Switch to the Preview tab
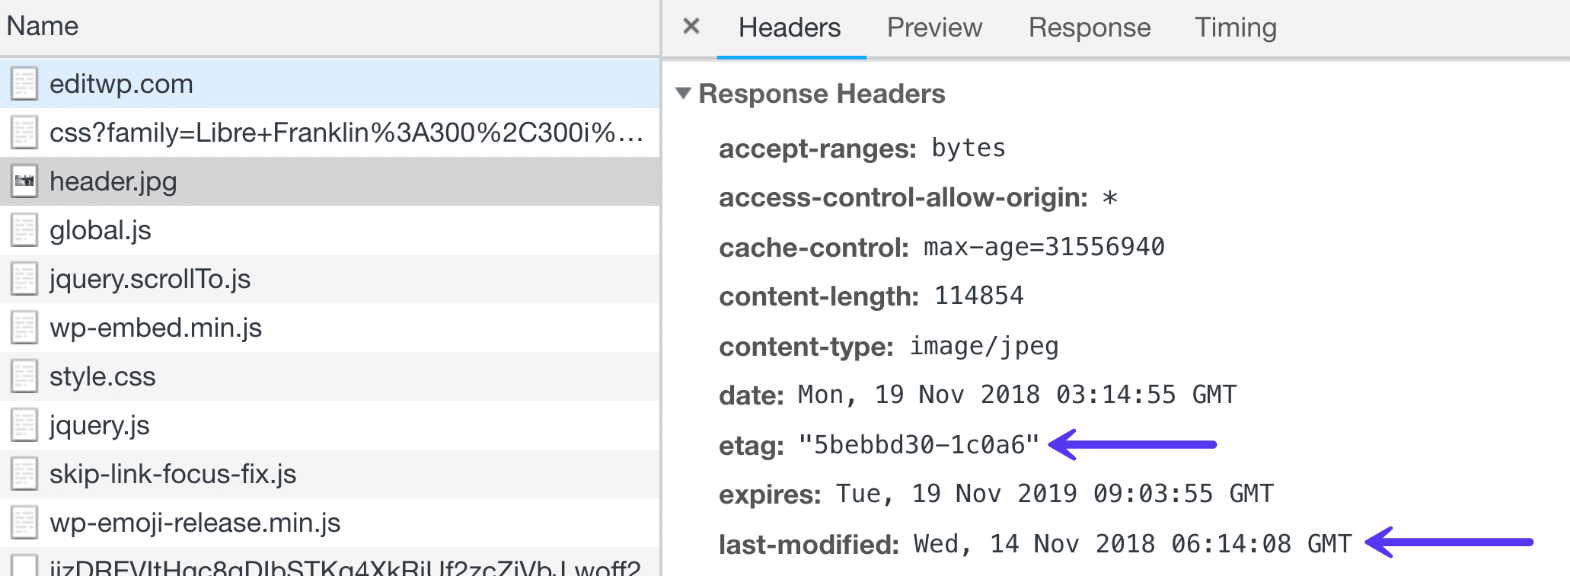This screenshot has width=1570, height=576. (x=933, y=27)
